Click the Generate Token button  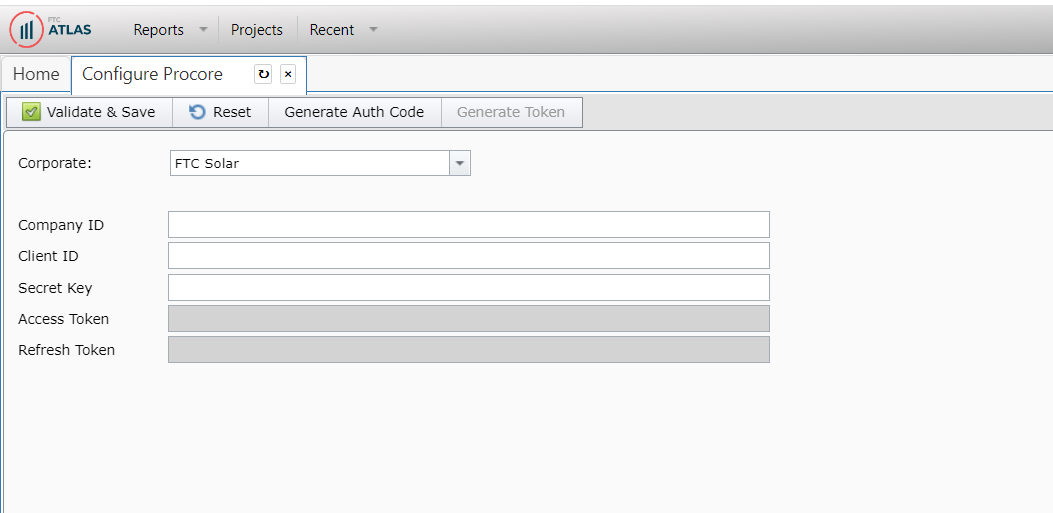[511, 112]
